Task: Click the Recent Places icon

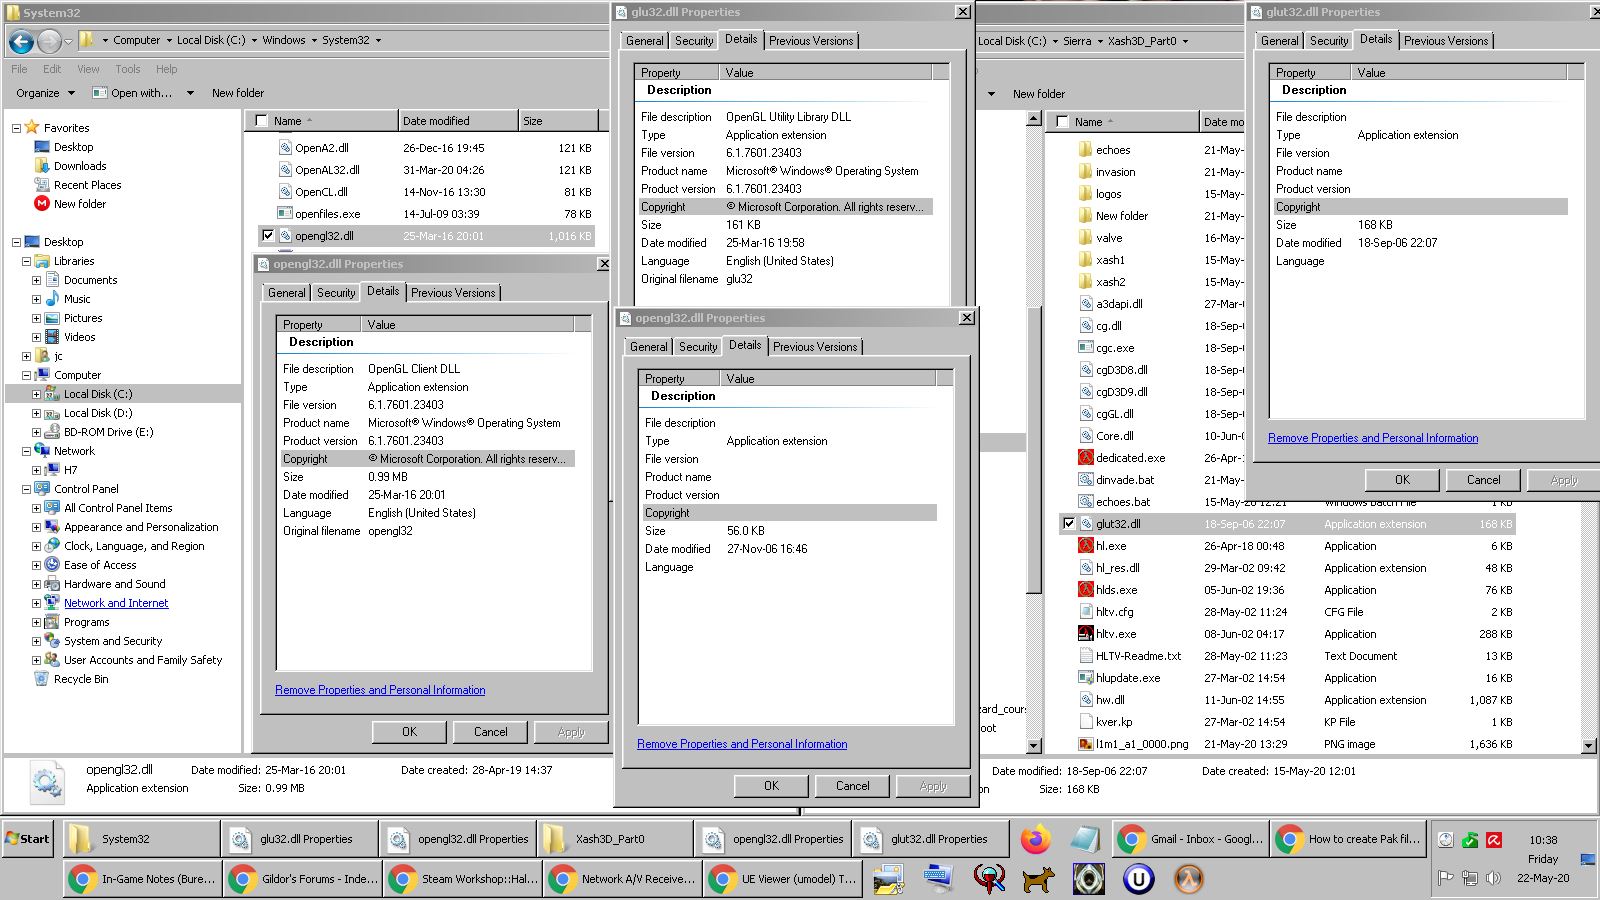Action: 42,185
